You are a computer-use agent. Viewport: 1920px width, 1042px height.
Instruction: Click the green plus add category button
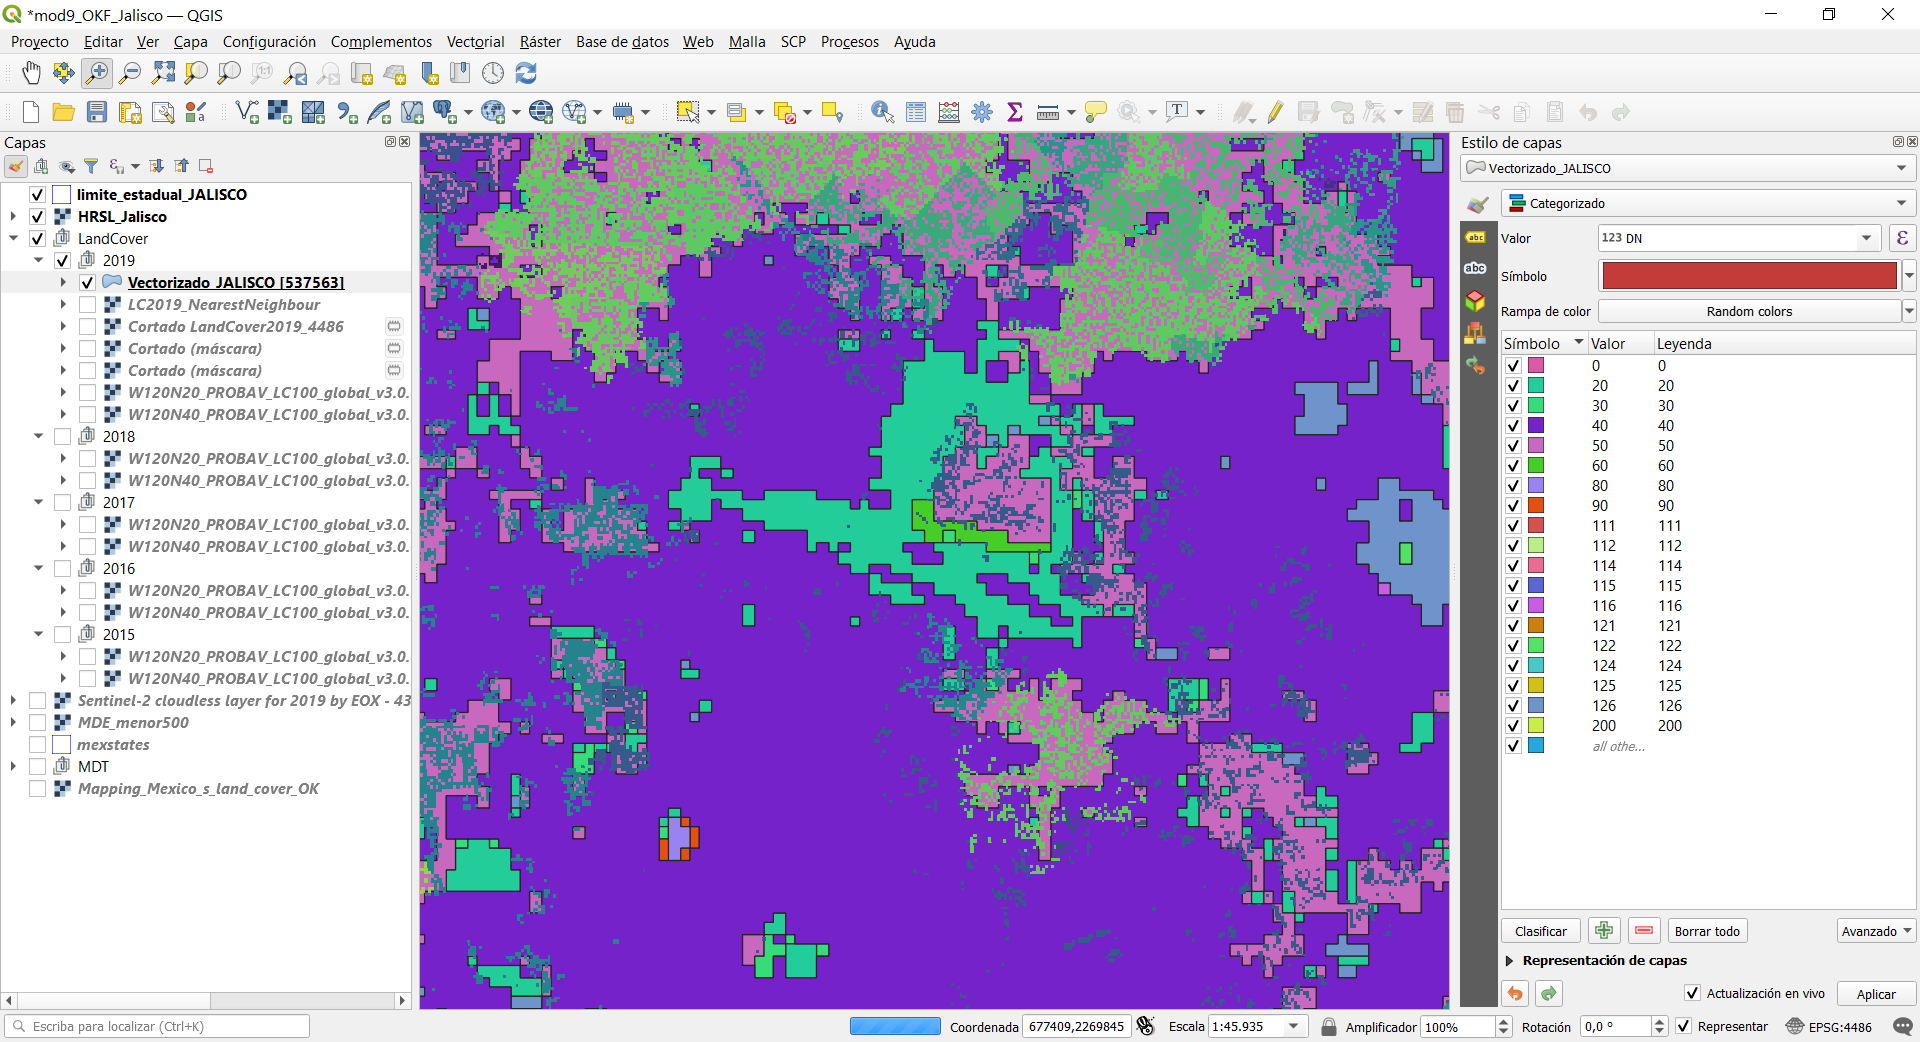[x=1604, y=931]
